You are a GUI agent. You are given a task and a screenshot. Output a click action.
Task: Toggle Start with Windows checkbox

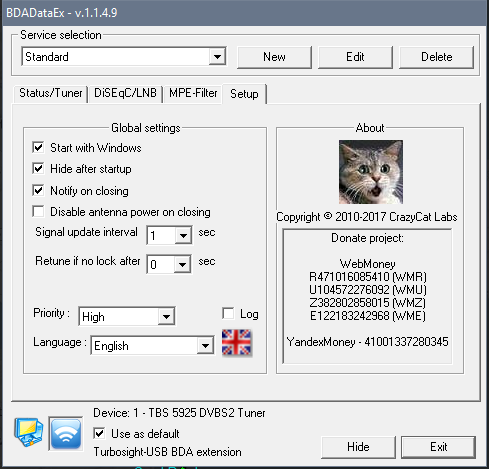pyautogui.click(x=38, y=147)
